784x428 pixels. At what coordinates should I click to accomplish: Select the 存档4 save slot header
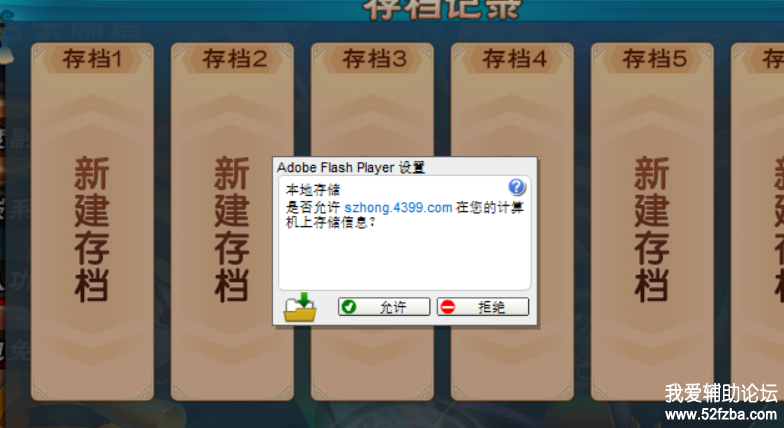(512, 60)
